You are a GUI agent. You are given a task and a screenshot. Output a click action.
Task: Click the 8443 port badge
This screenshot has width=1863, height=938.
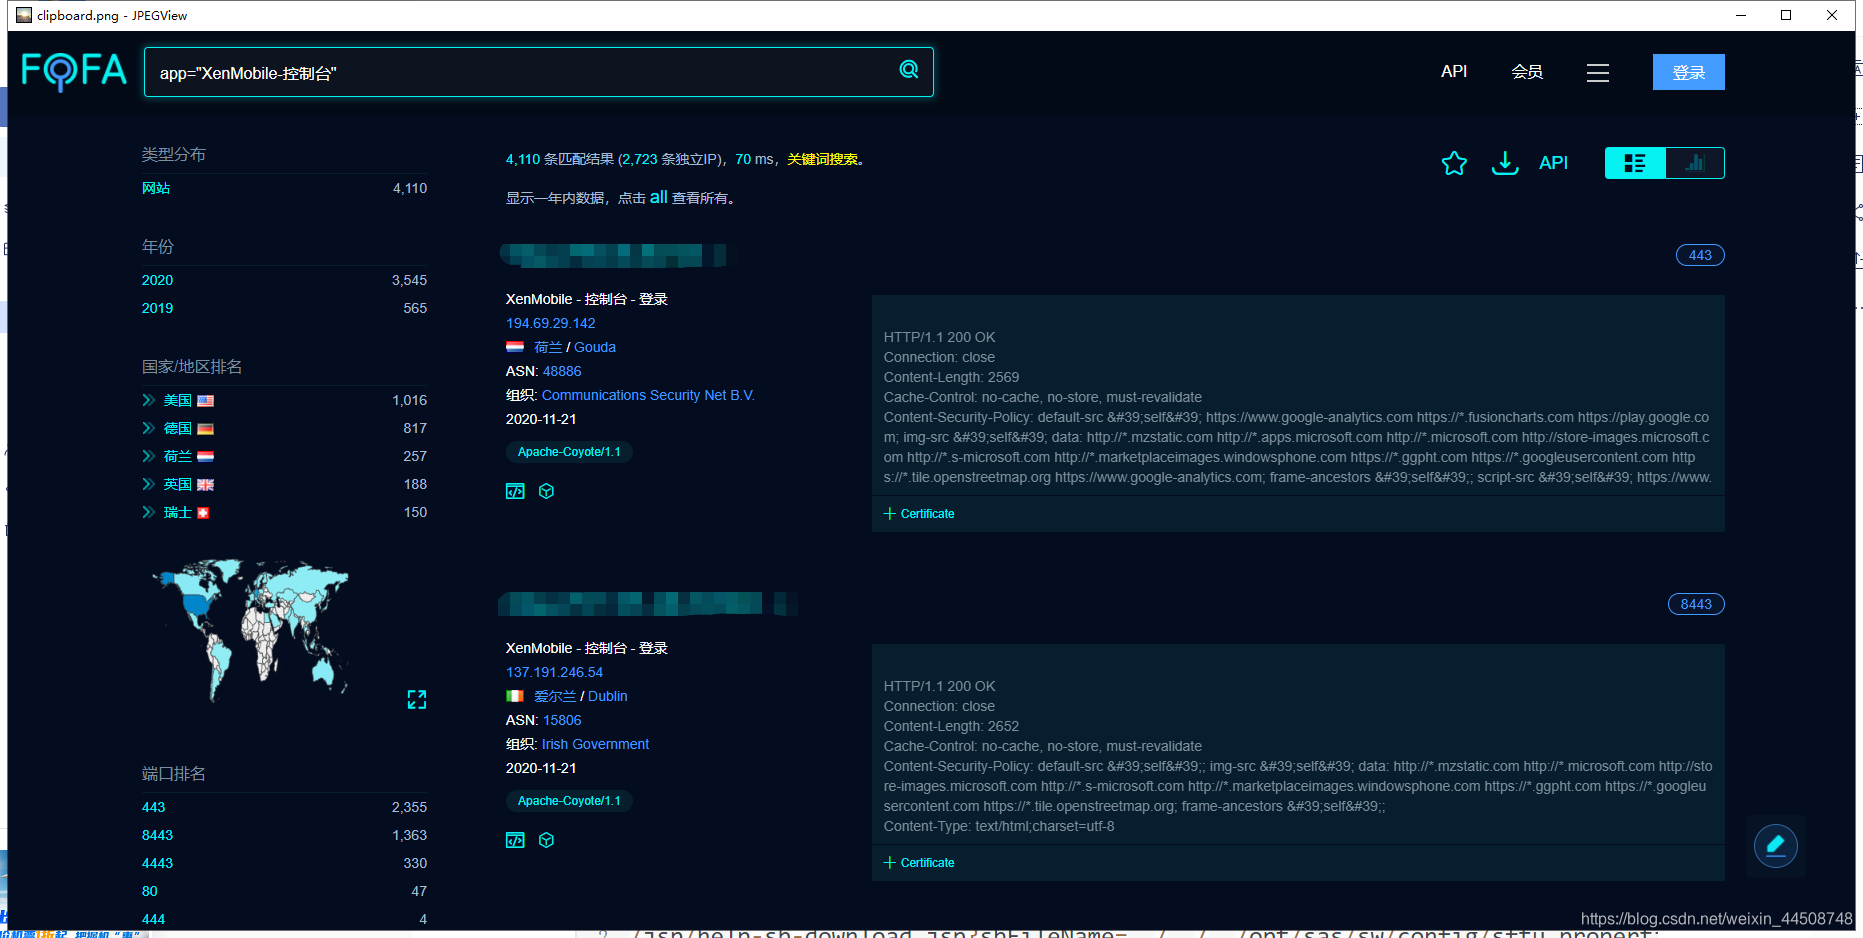click(1696, 604)
